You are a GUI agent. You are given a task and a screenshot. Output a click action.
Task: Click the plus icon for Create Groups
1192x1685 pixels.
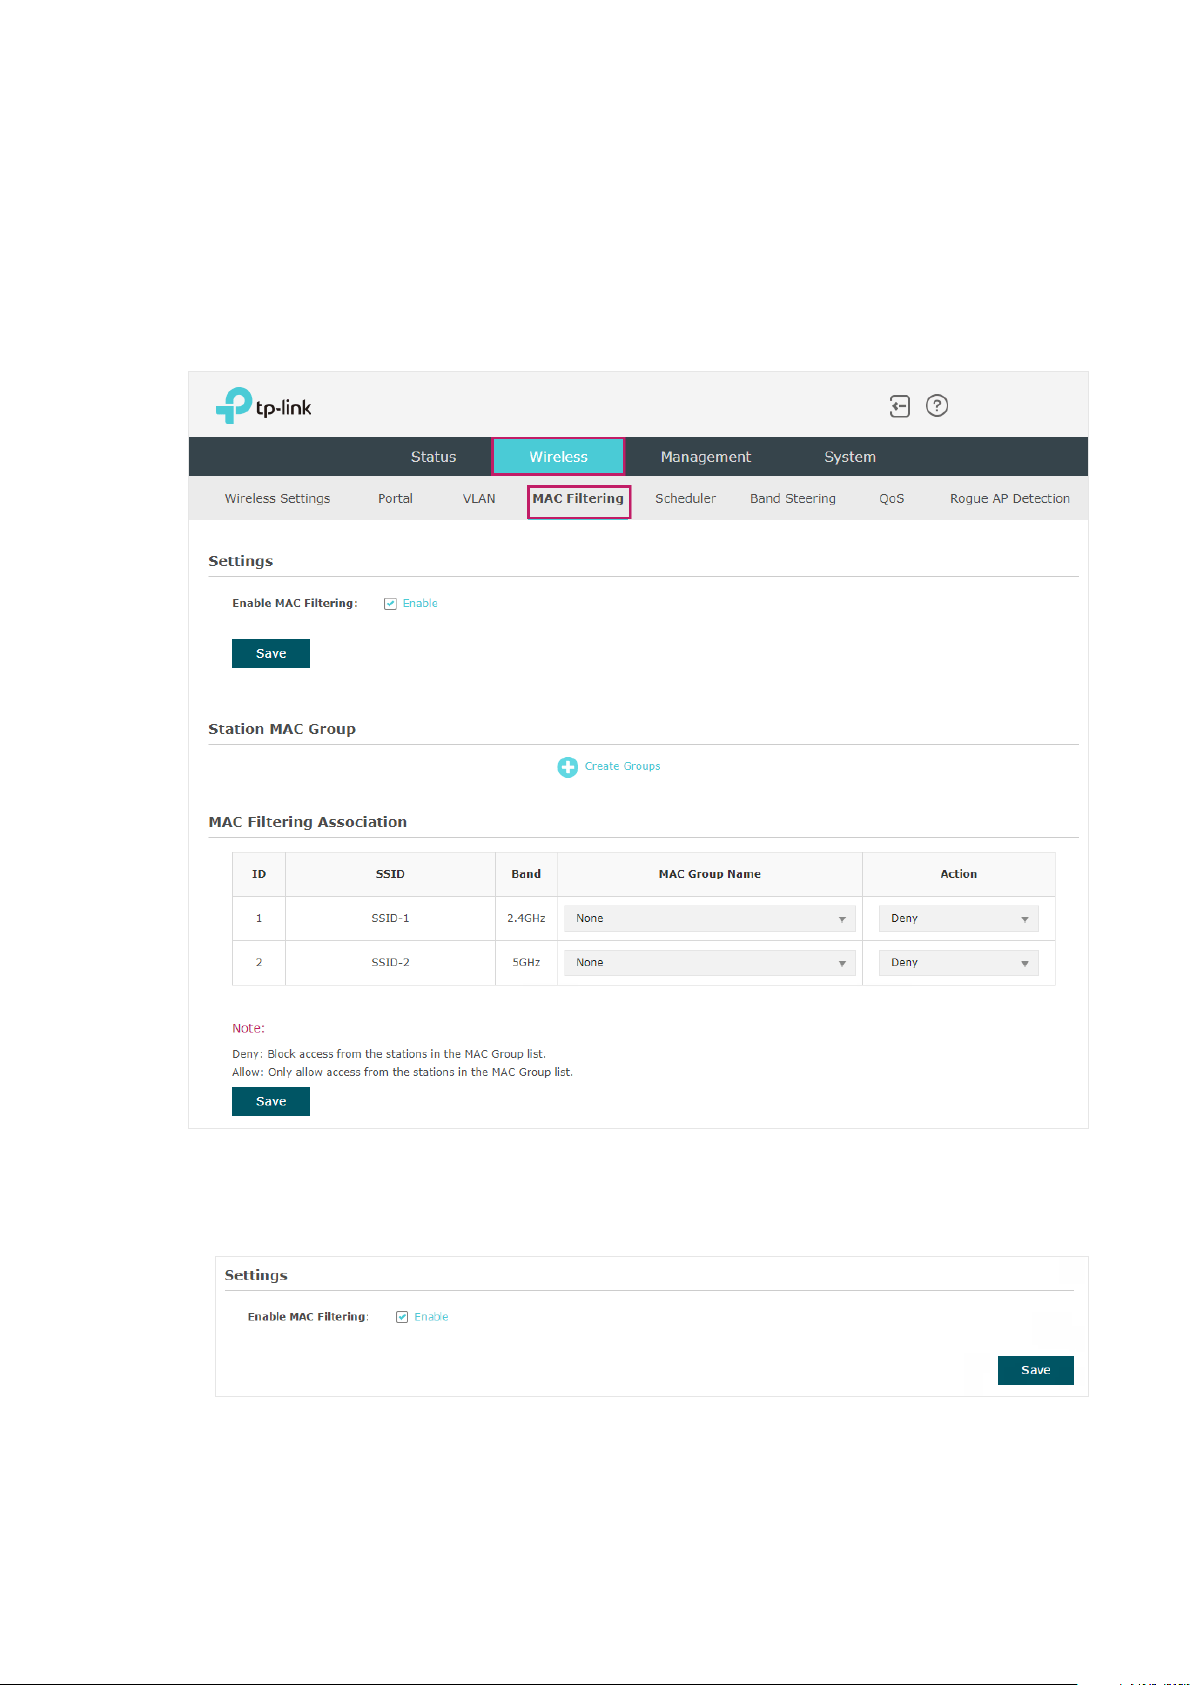point(568,767)
